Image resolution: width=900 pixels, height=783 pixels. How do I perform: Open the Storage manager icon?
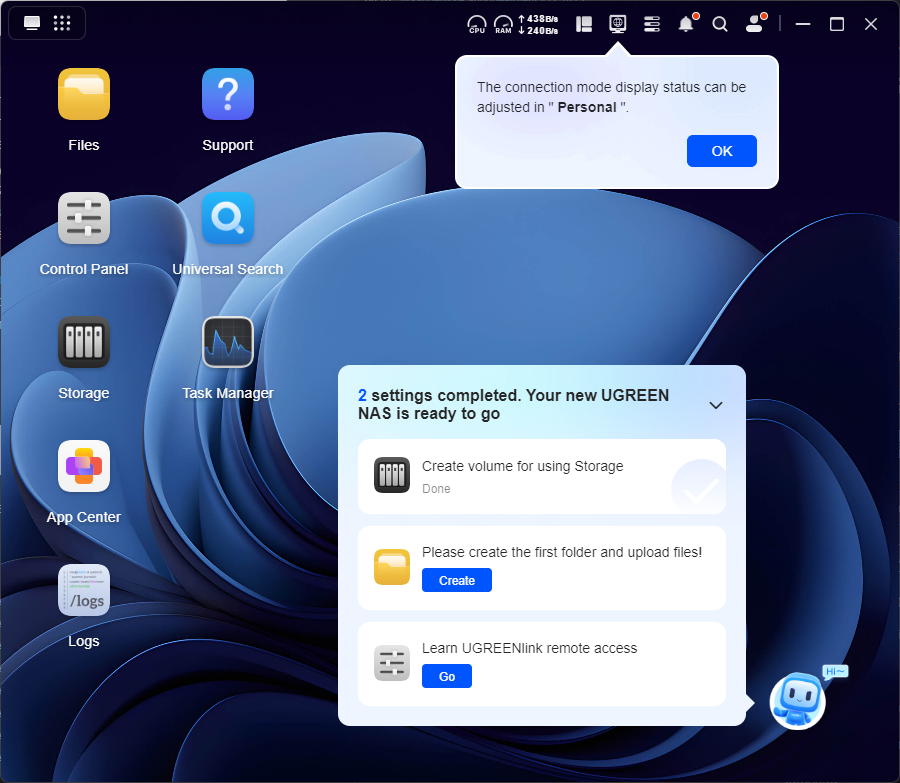tap(84, 343)
